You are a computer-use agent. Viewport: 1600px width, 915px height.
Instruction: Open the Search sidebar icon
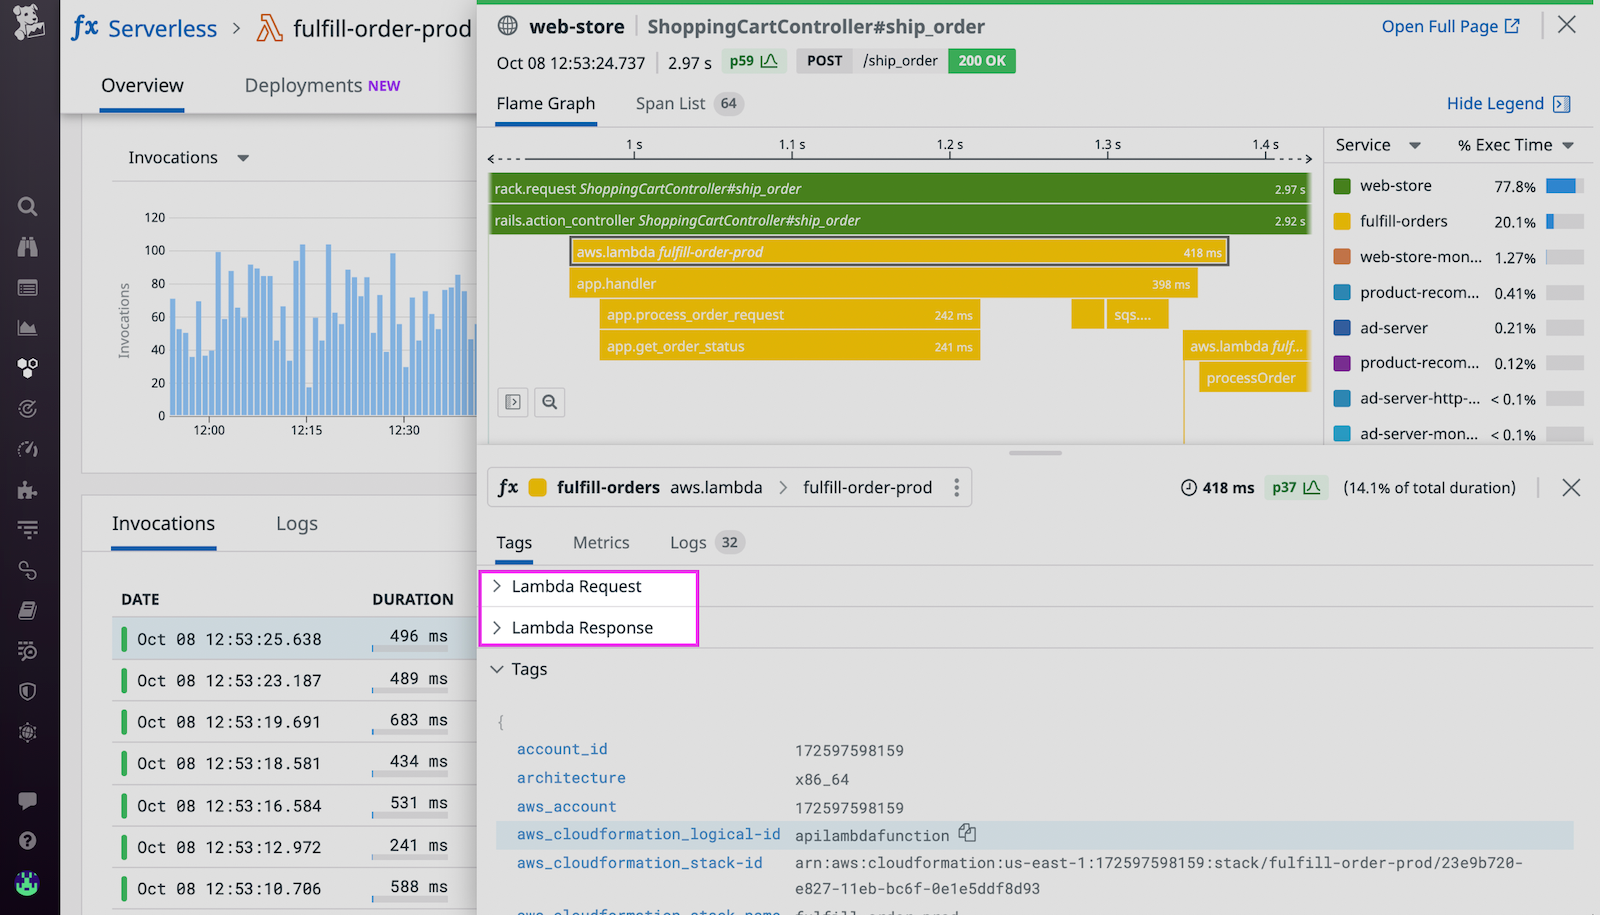27,207
